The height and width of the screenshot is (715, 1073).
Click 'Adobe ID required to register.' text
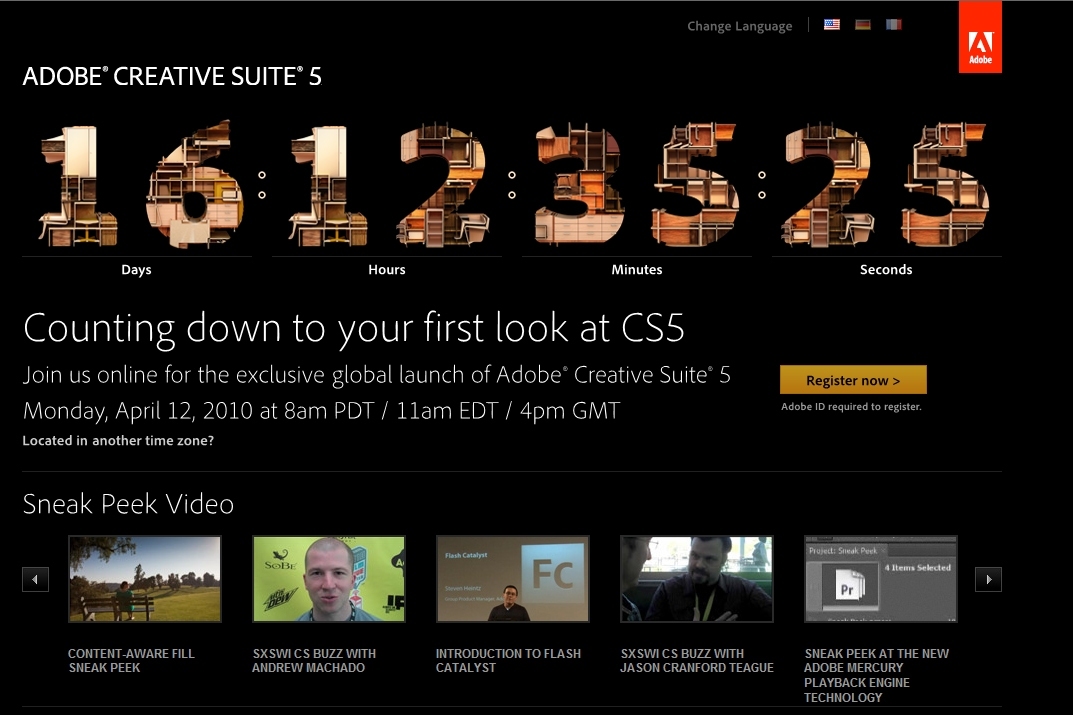(851, 406)
